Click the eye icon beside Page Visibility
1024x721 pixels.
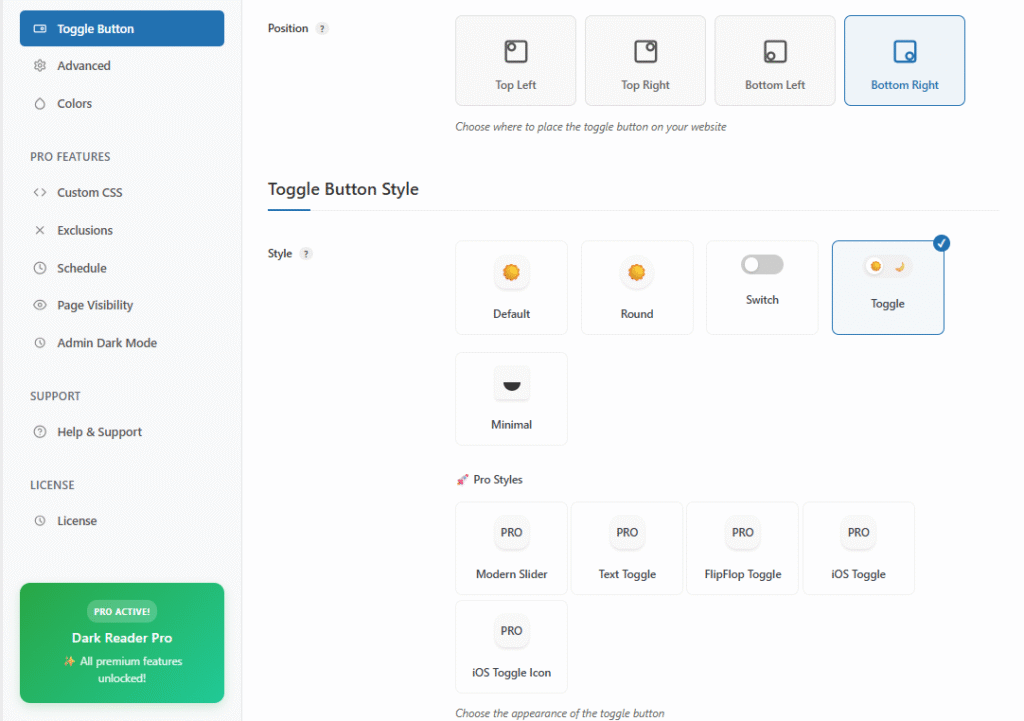pyautogui.click(x=40, y=305)
